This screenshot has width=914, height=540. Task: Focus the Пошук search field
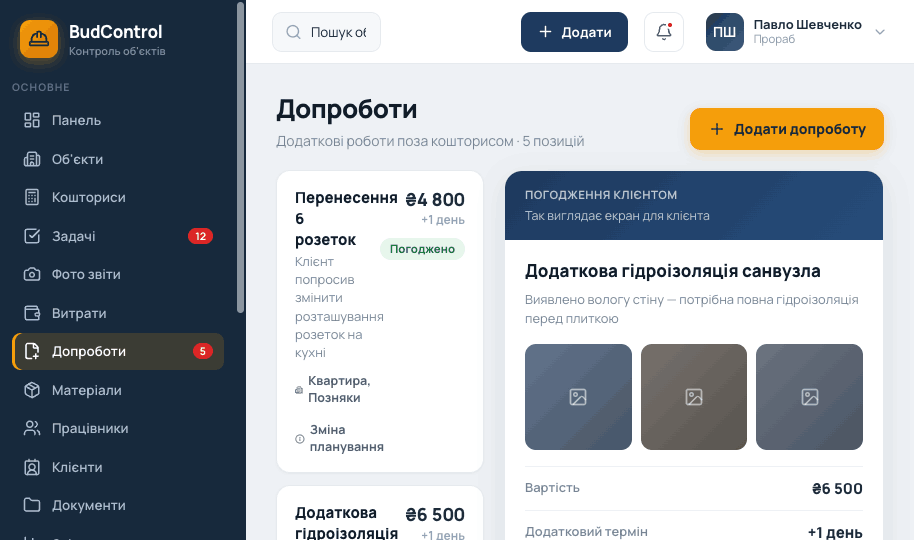pos(326,32)
